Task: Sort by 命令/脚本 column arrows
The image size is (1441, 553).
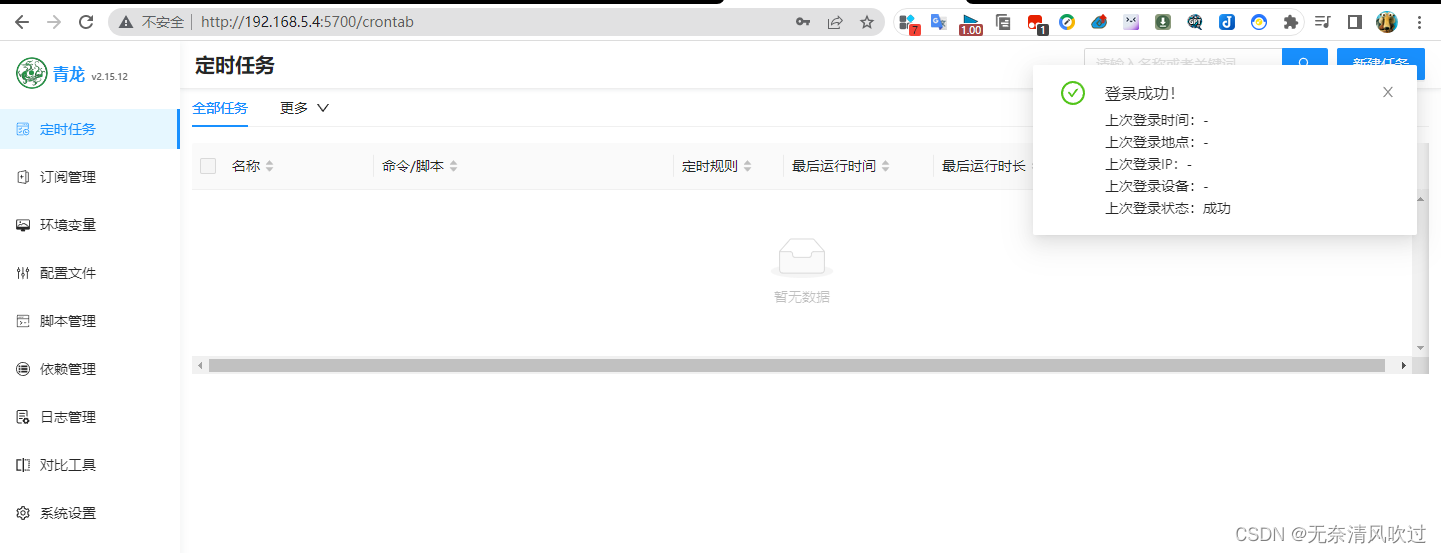Action: [x=453, y=166]
